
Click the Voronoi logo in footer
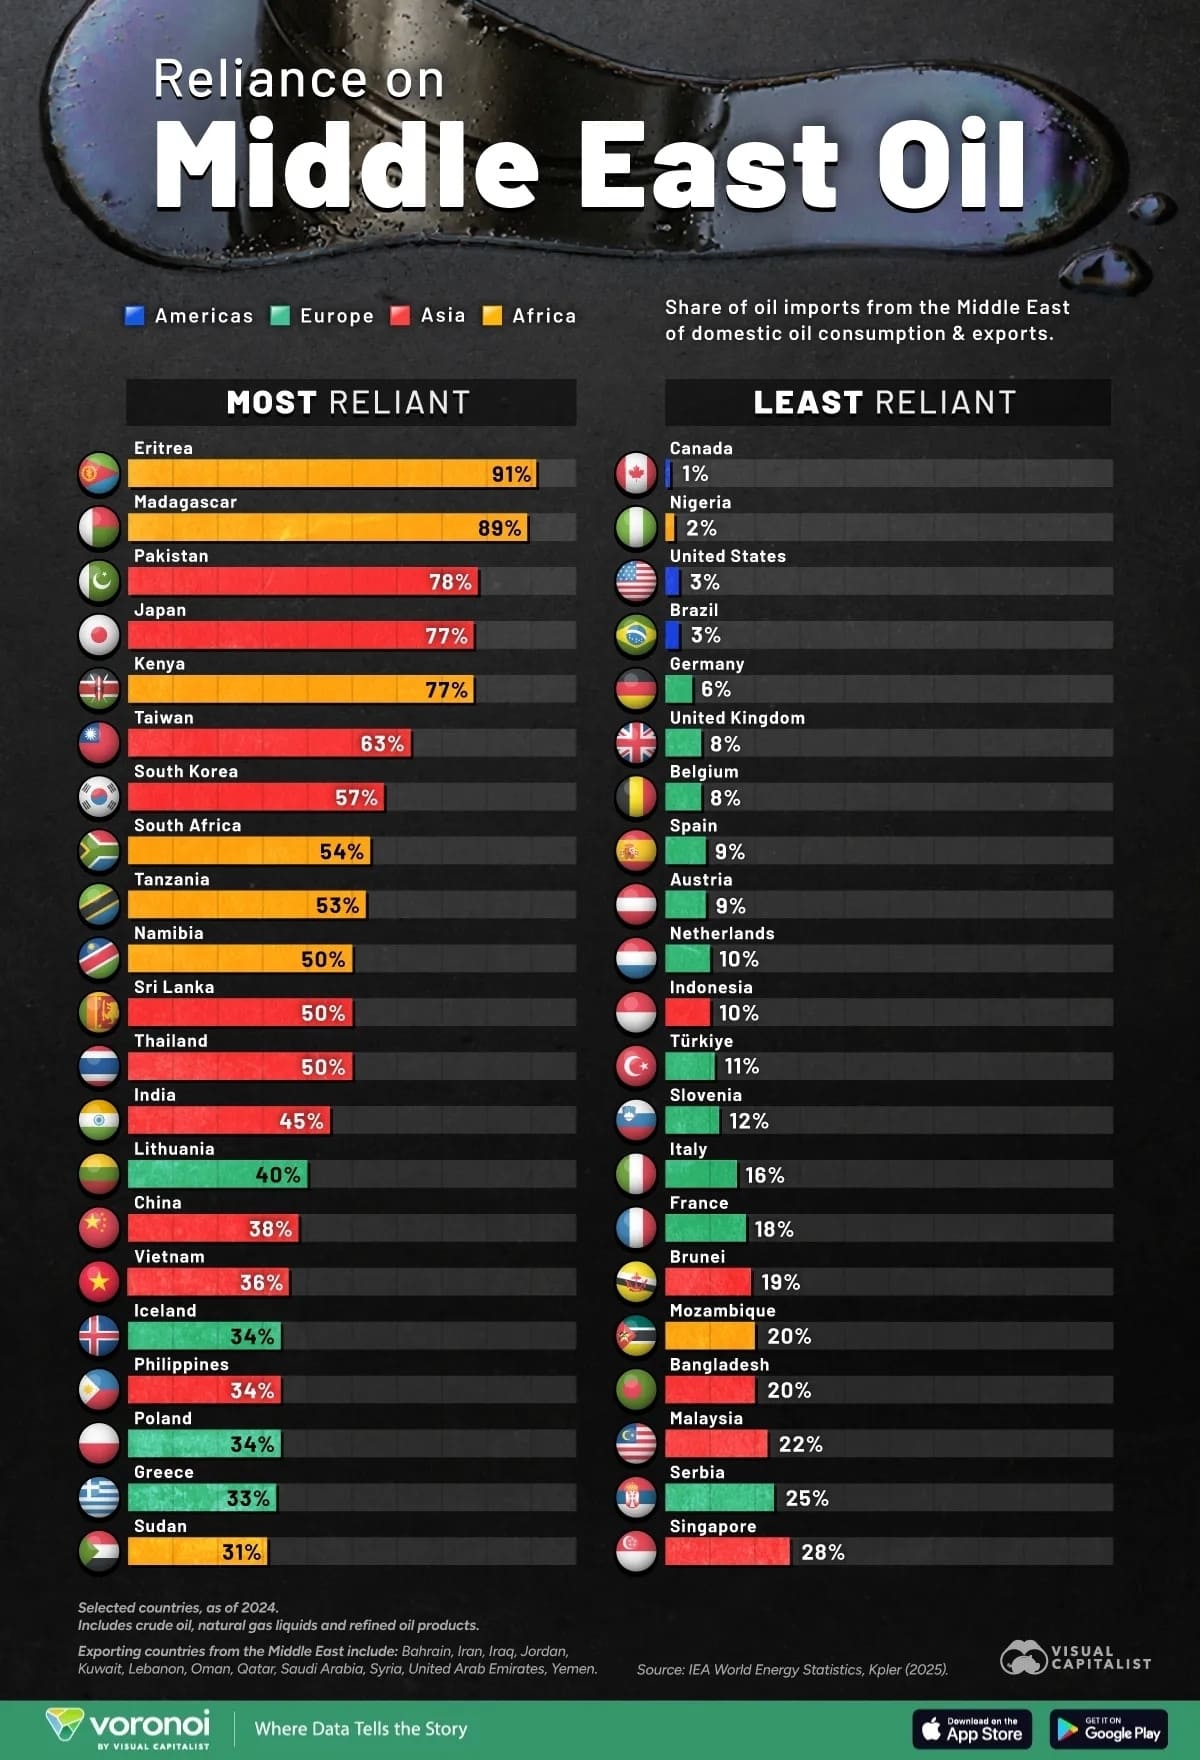click(128, 1728)
